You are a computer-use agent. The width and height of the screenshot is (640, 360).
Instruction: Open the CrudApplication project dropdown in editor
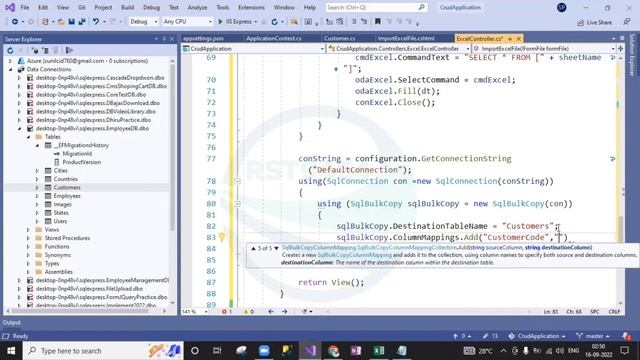click(x=253, y=49)
